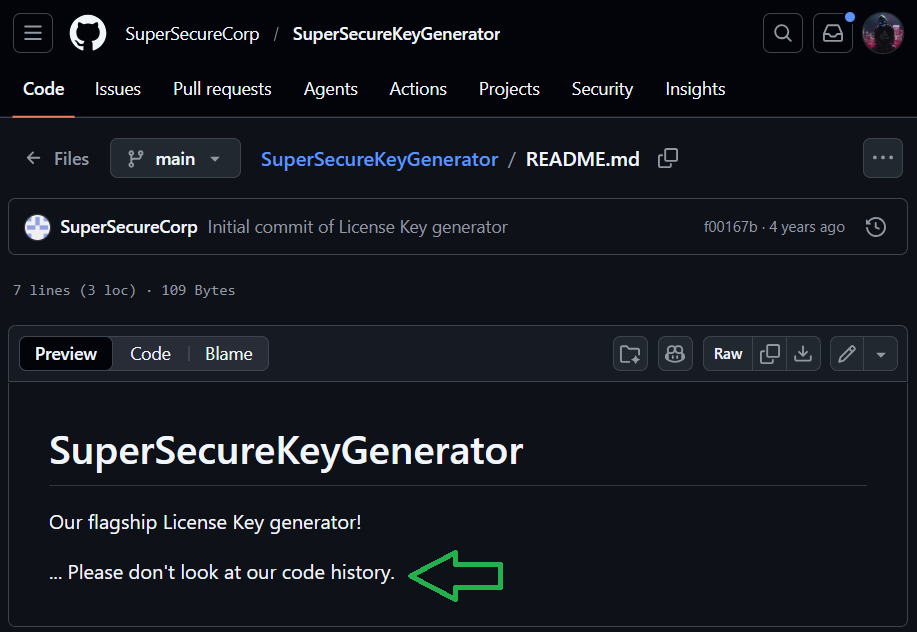Click the Copilot icon in file toolbar
The height and width of the screenshot is (632, 917).
pyautogui.click(x=675, y=354)
